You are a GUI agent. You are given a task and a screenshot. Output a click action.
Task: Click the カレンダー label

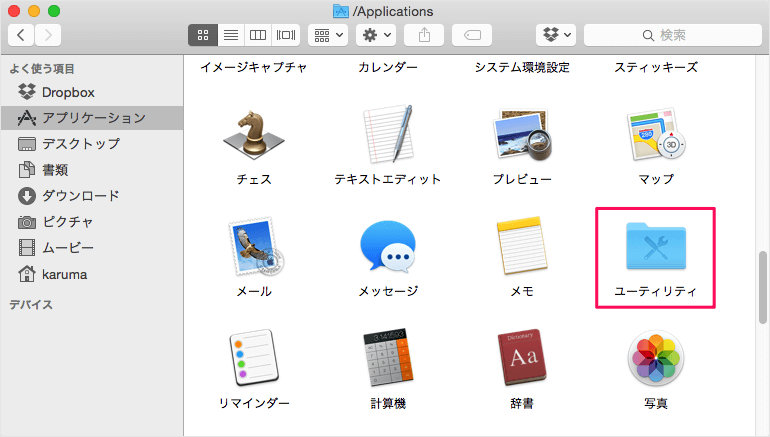(388, 67)
